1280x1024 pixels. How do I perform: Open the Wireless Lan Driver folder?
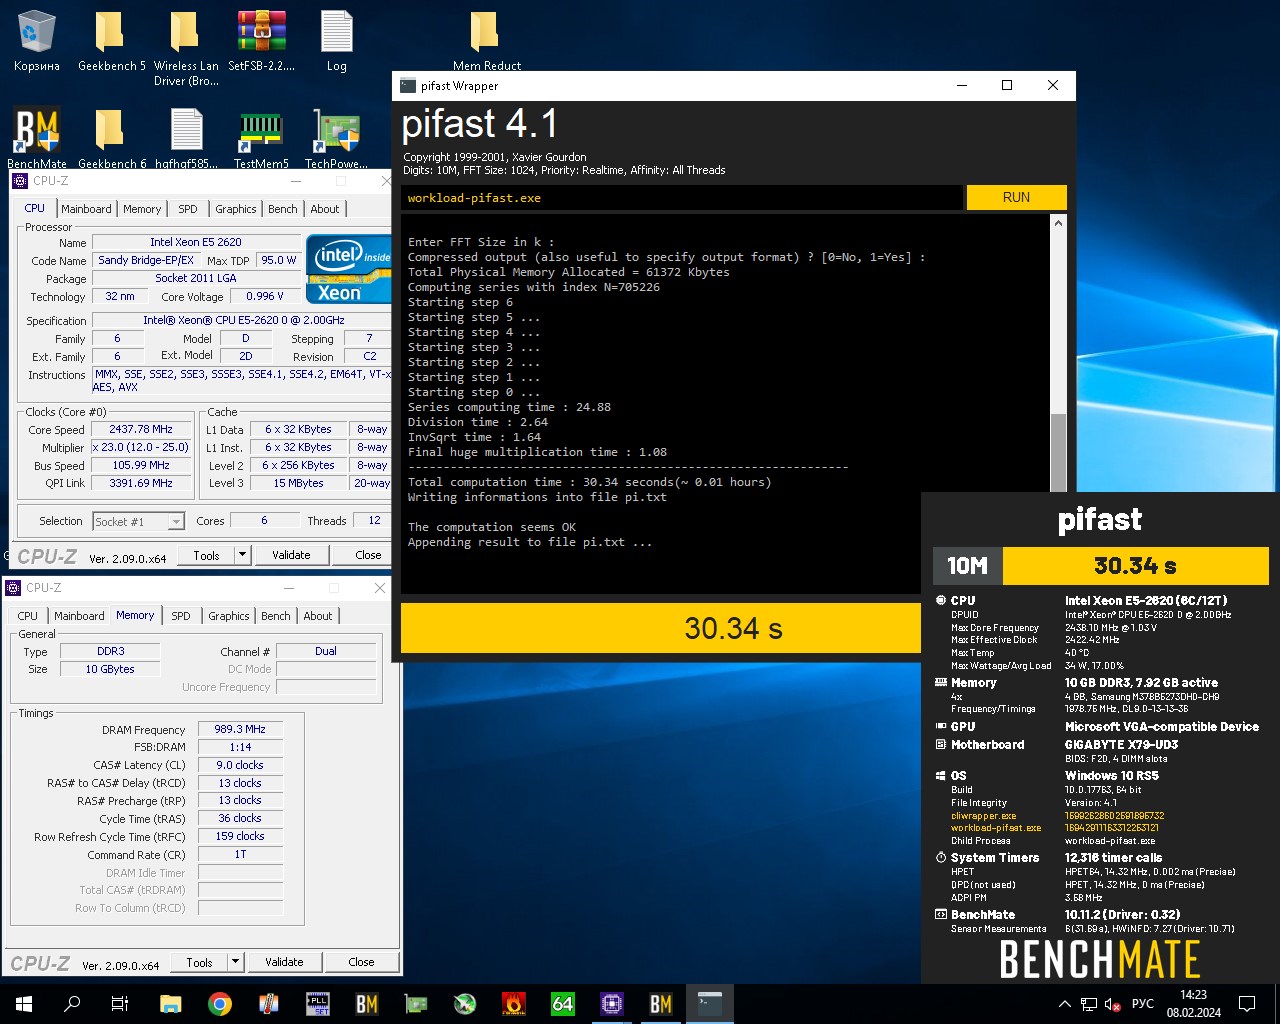pos(185,48)
